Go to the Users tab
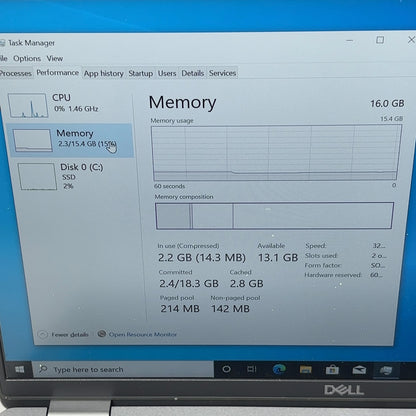 (167, 73)
